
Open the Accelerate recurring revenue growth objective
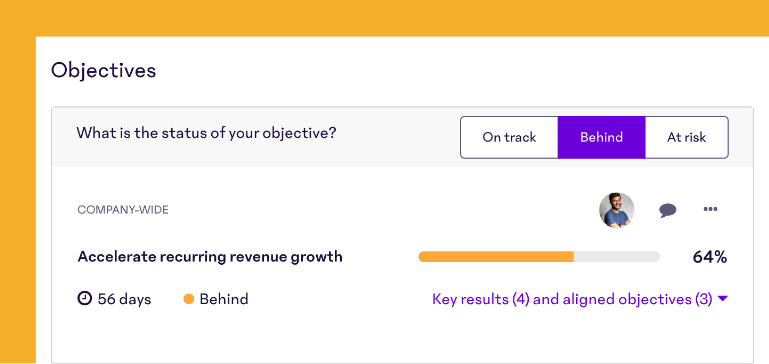[210, 257]
